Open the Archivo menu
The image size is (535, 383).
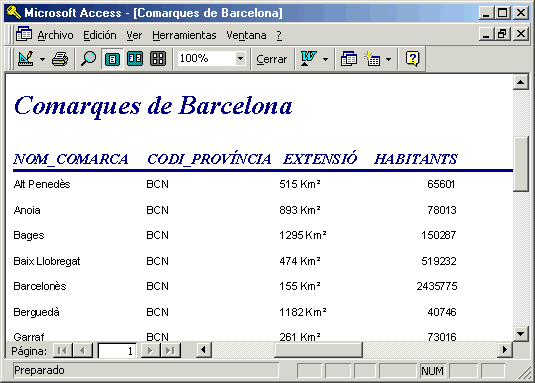pyautogui.click(x=55, y=35)
